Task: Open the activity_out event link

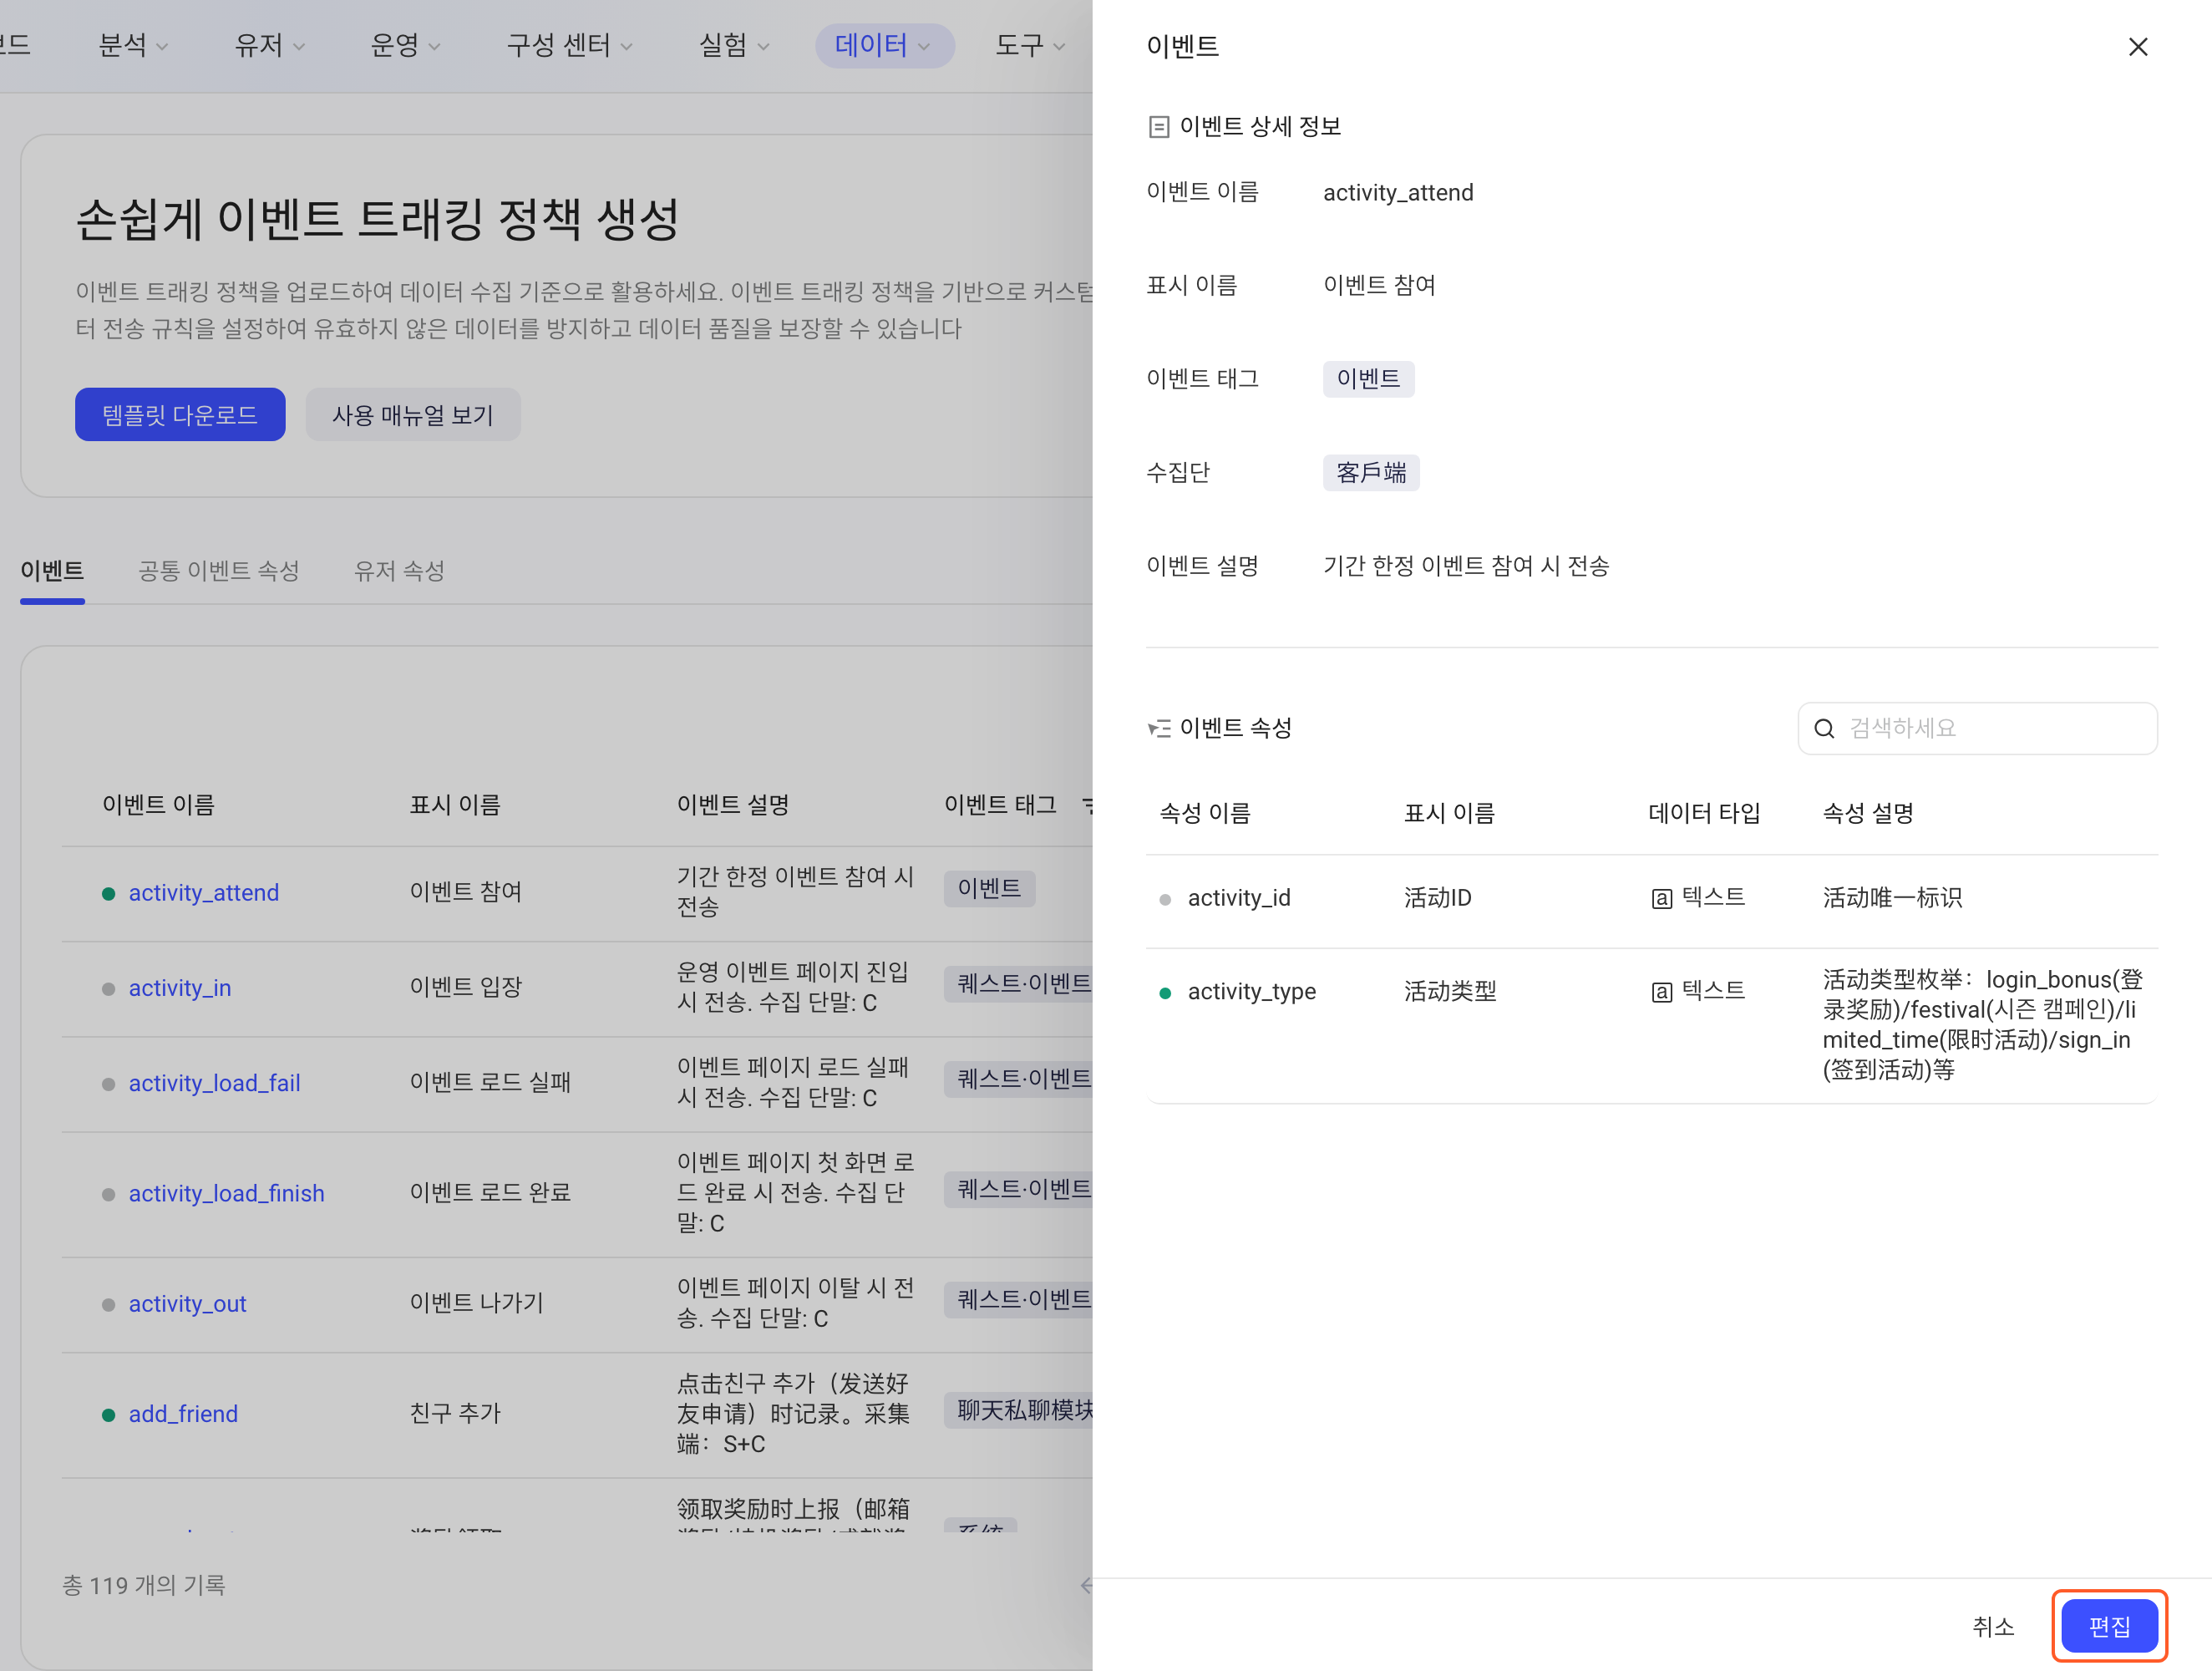Action: [187, 1303]
